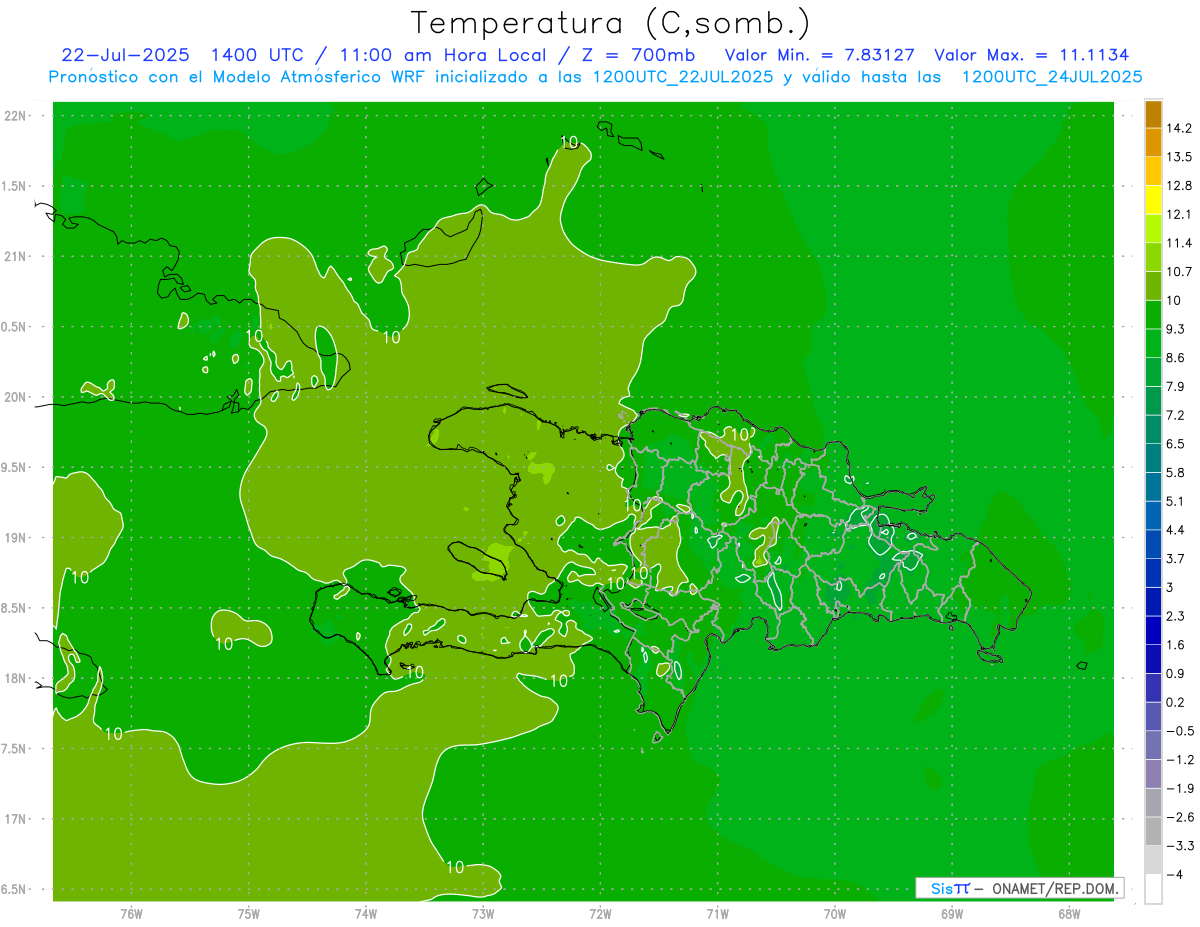Click 'Valor Min. = 7.83127' text
The image size is (1200, 927).
click(x=819, y=55)
